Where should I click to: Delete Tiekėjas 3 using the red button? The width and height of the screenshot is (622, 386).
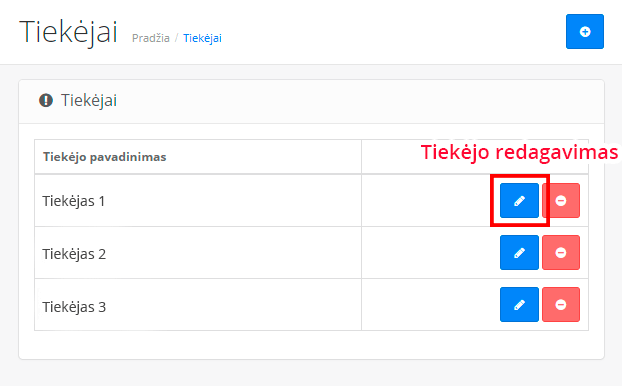561,305
